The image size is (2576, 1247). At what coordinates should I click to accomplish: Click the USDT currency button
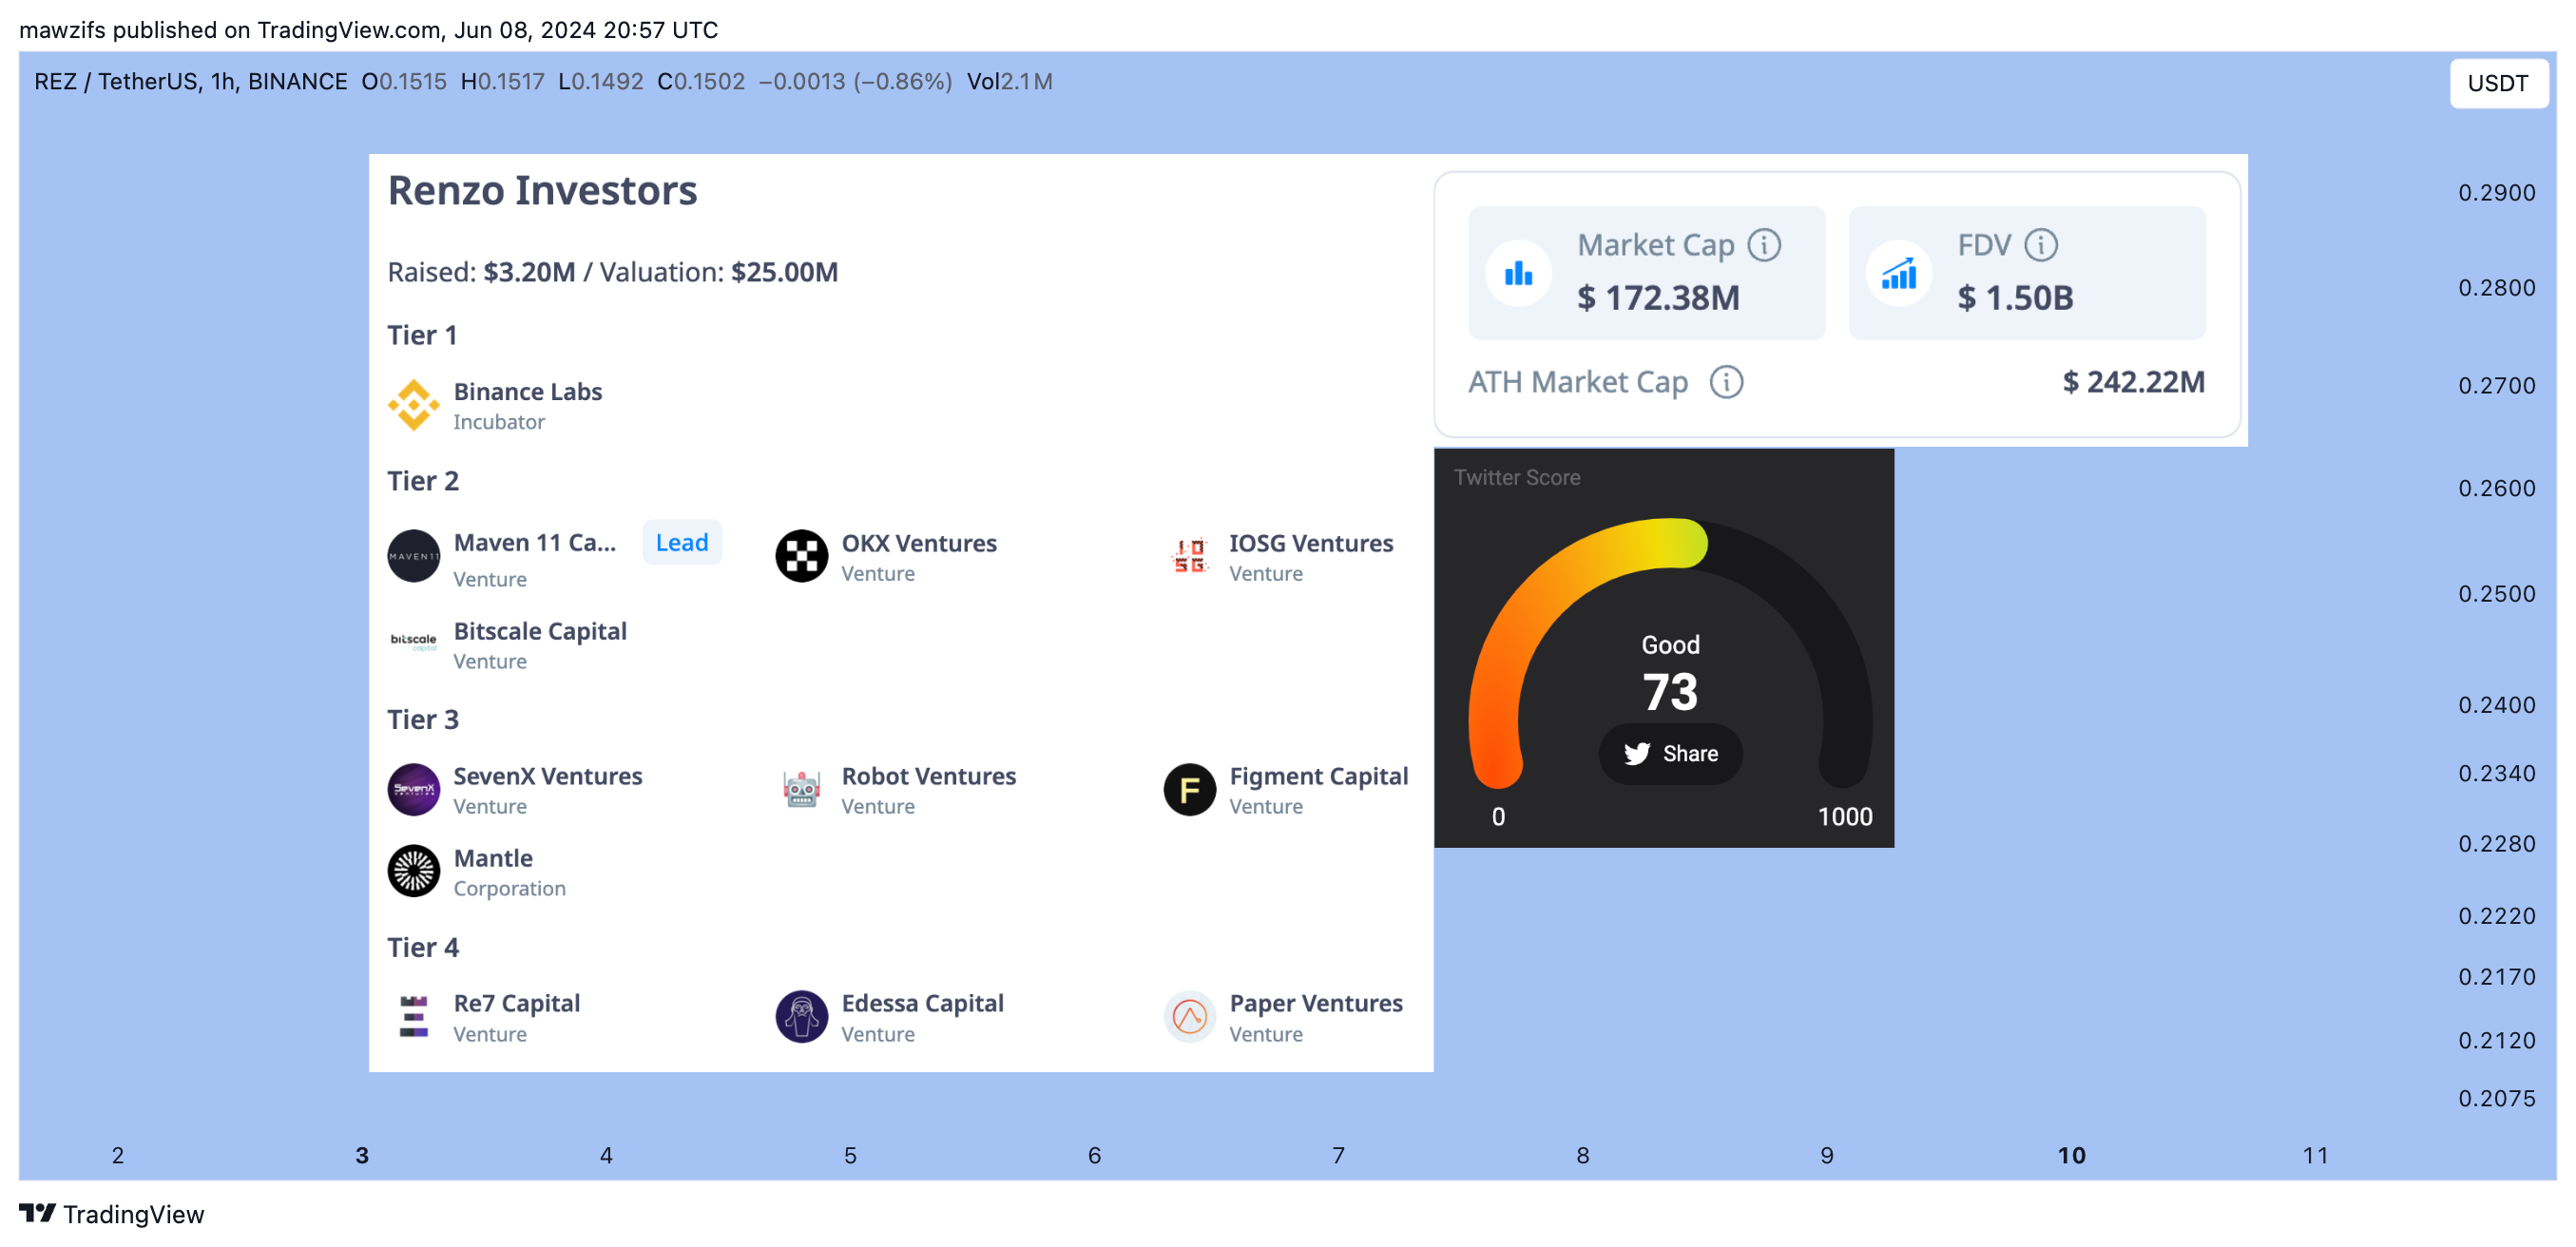coord(2497,83)
